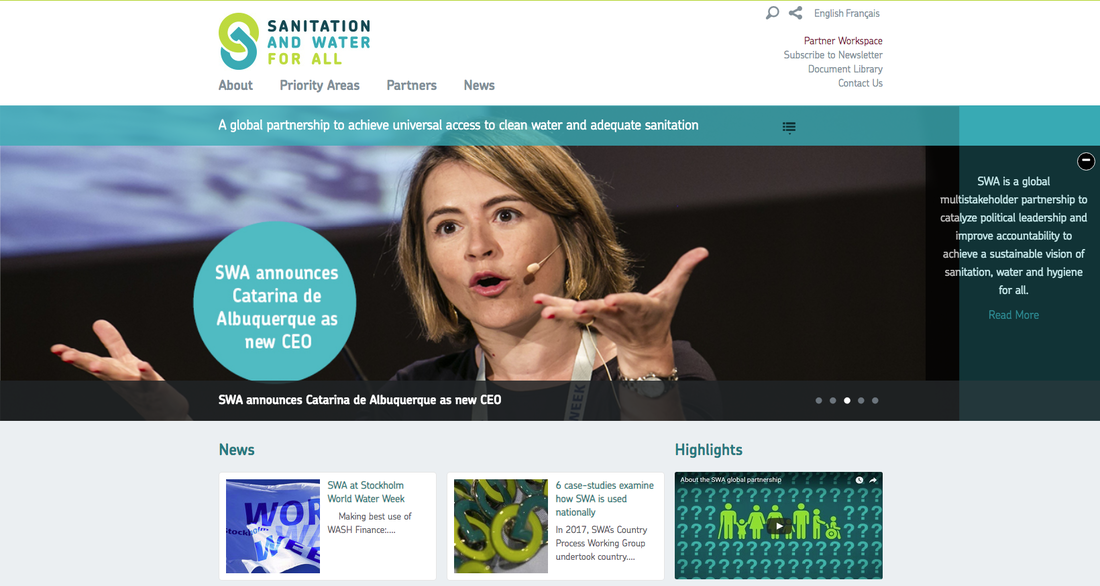This screenshot has width=1100, height=586.
Task: Click Read More in the SWA panel
Action: coord(1013,315)
